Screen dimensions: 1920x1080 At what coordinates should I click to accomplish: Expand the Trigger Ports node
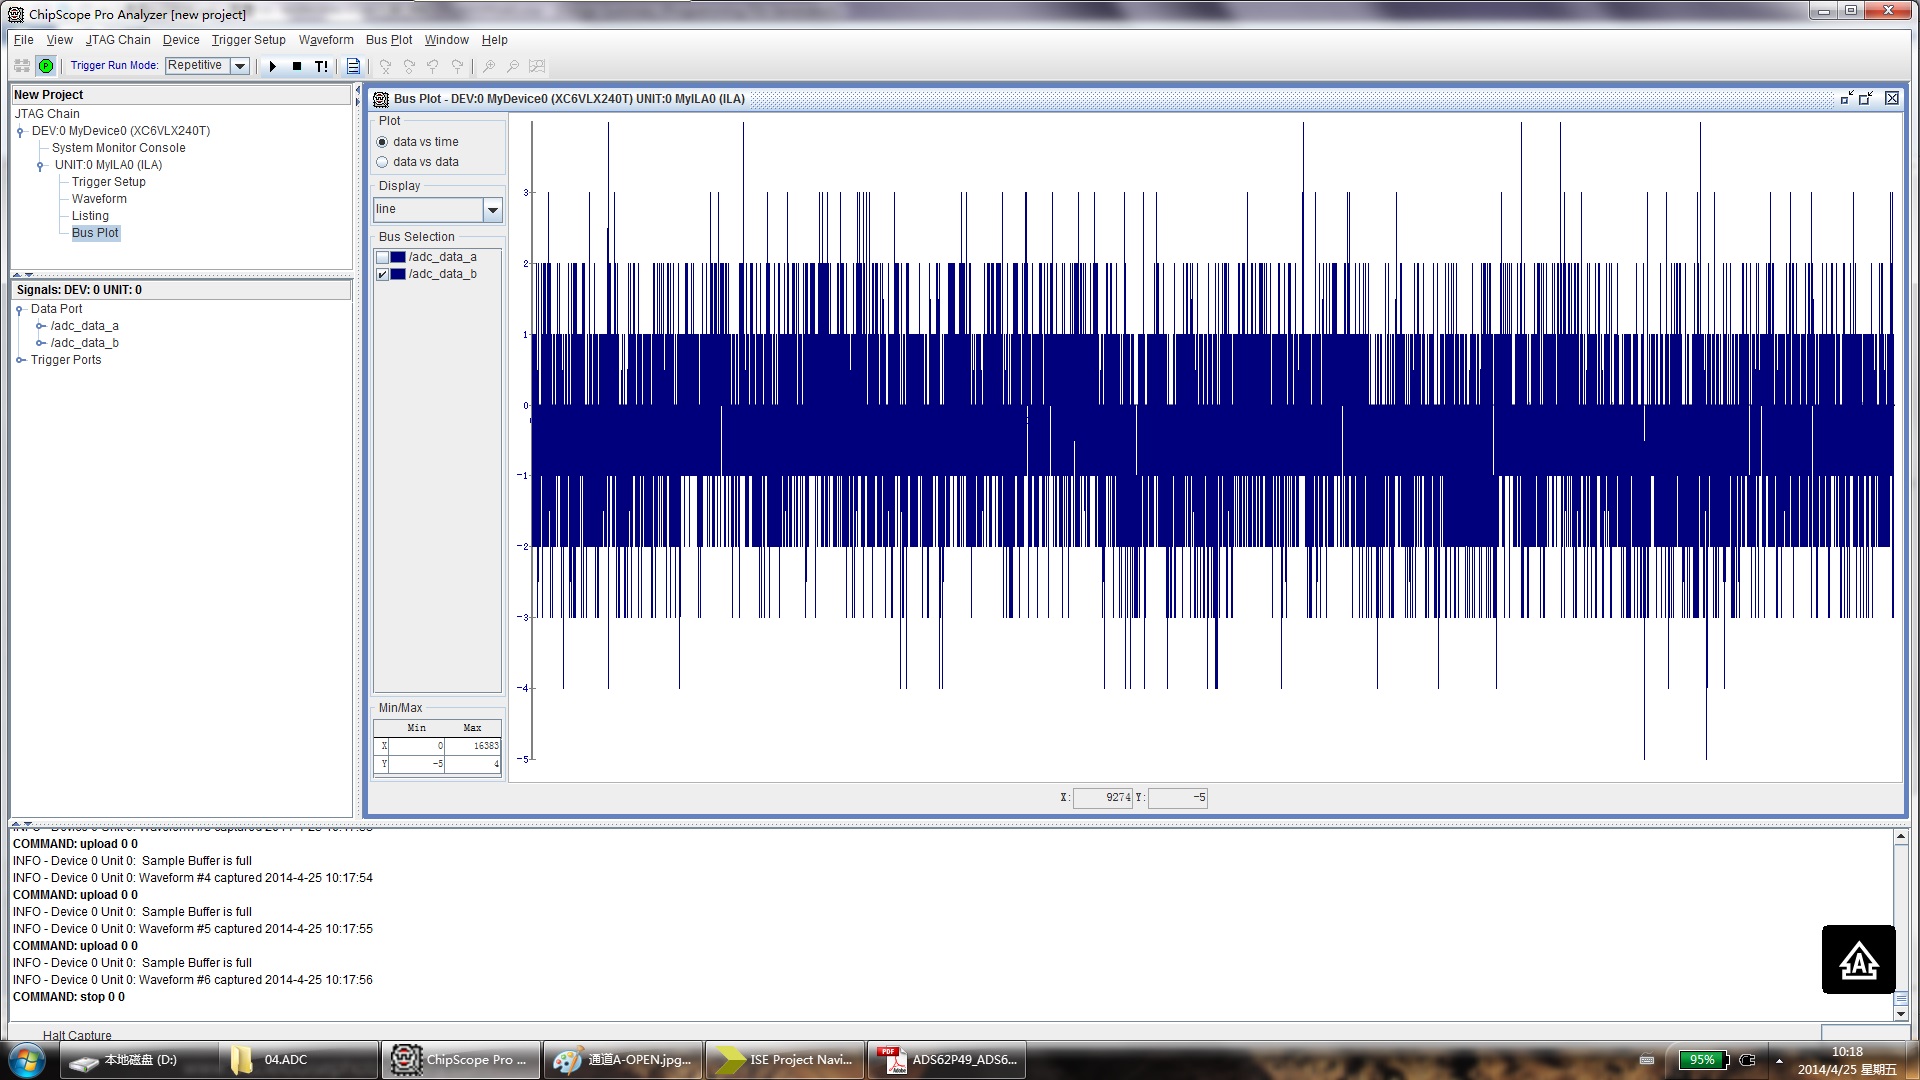[20, 360]
